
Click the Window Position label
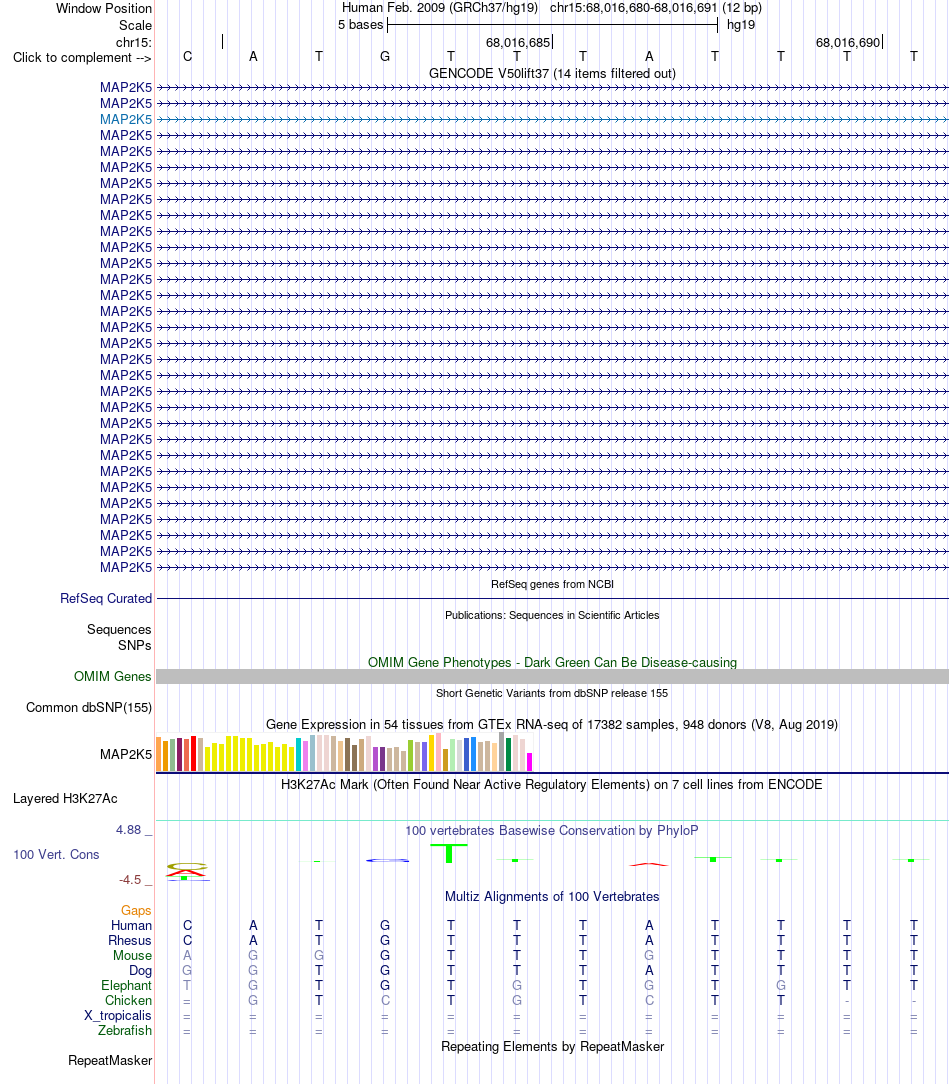(x=104, y=9)
